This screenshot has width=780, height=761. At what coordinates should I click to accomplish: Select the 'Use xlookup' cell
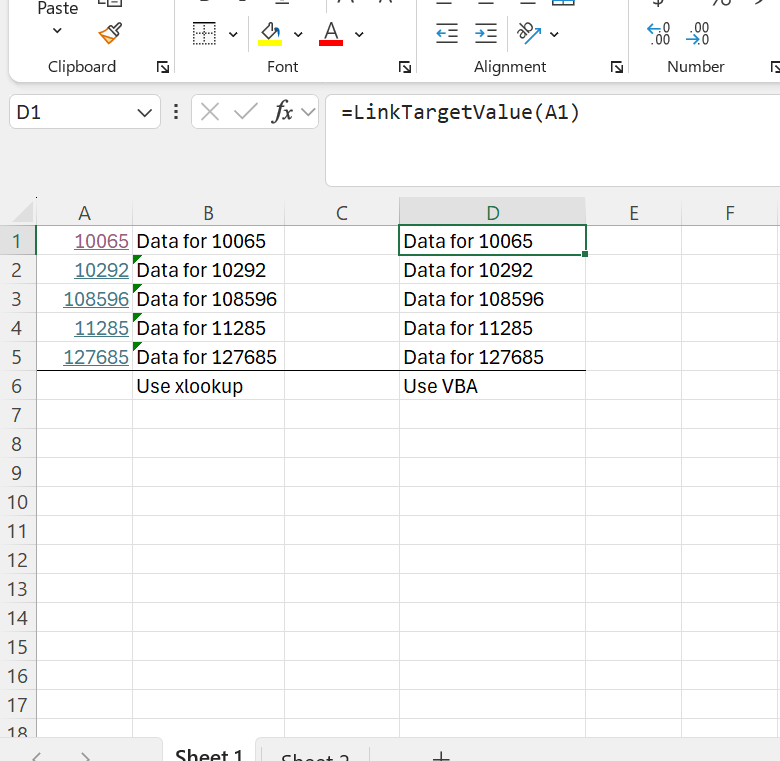pos(208,386)
